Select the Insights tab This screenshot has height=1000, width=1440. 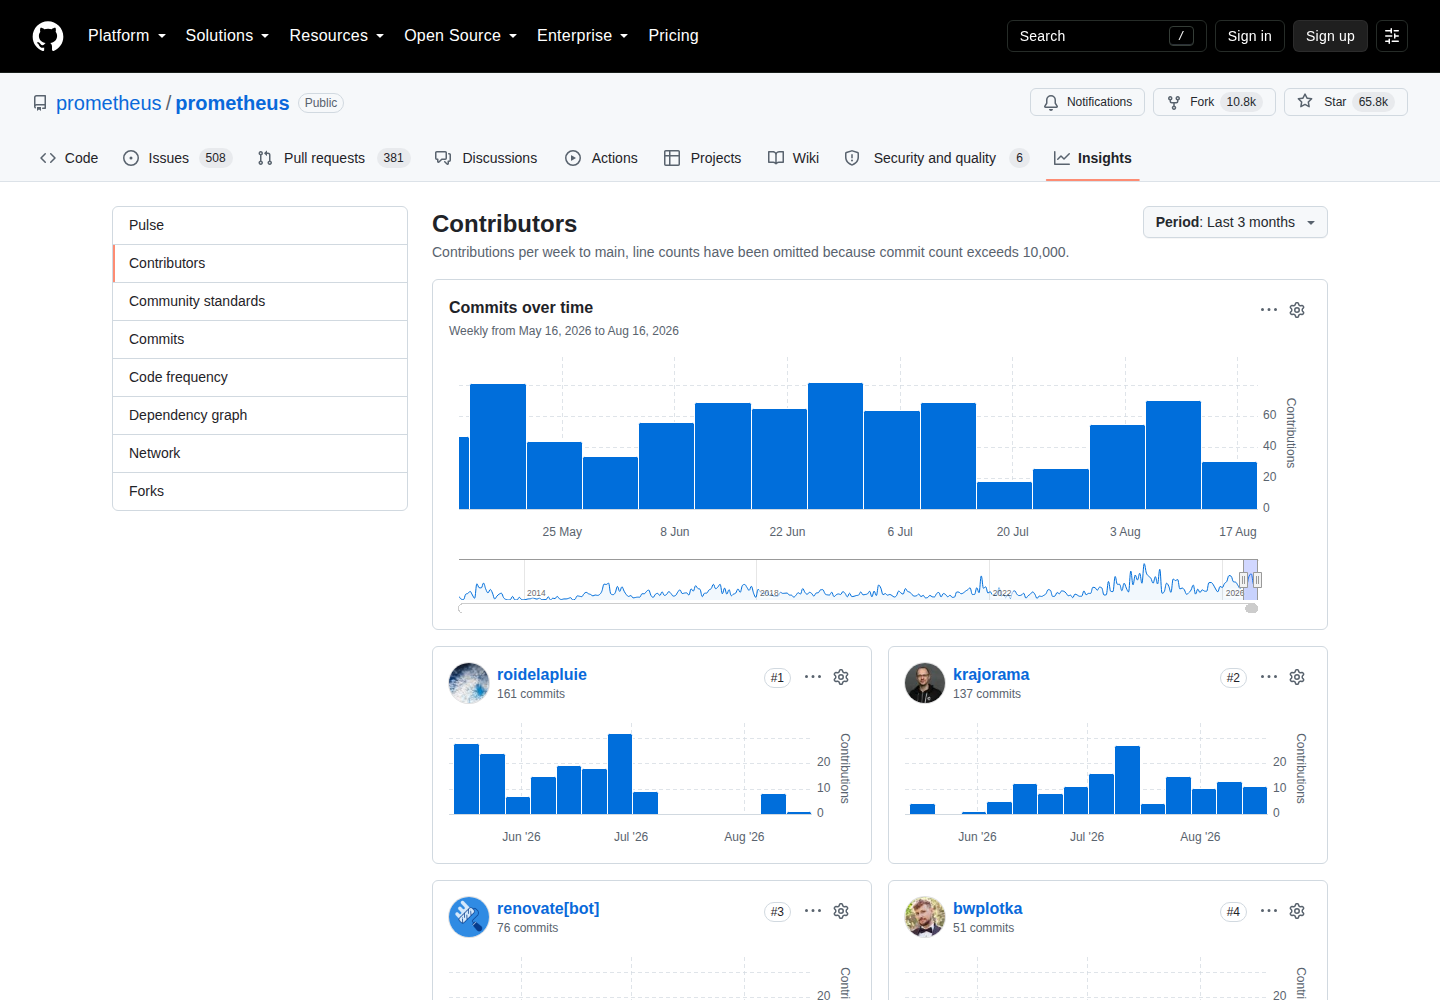[1092, 158]
